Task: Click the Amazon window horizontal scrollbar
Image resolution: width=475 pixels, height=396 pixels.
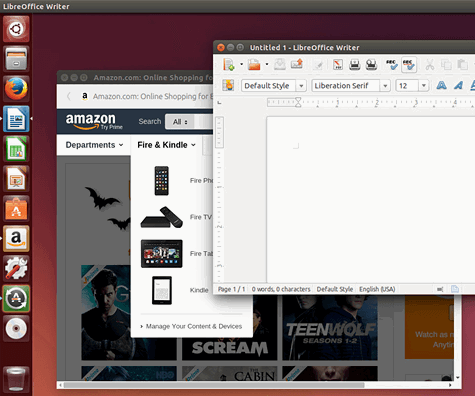Action: tap(214, 385)
